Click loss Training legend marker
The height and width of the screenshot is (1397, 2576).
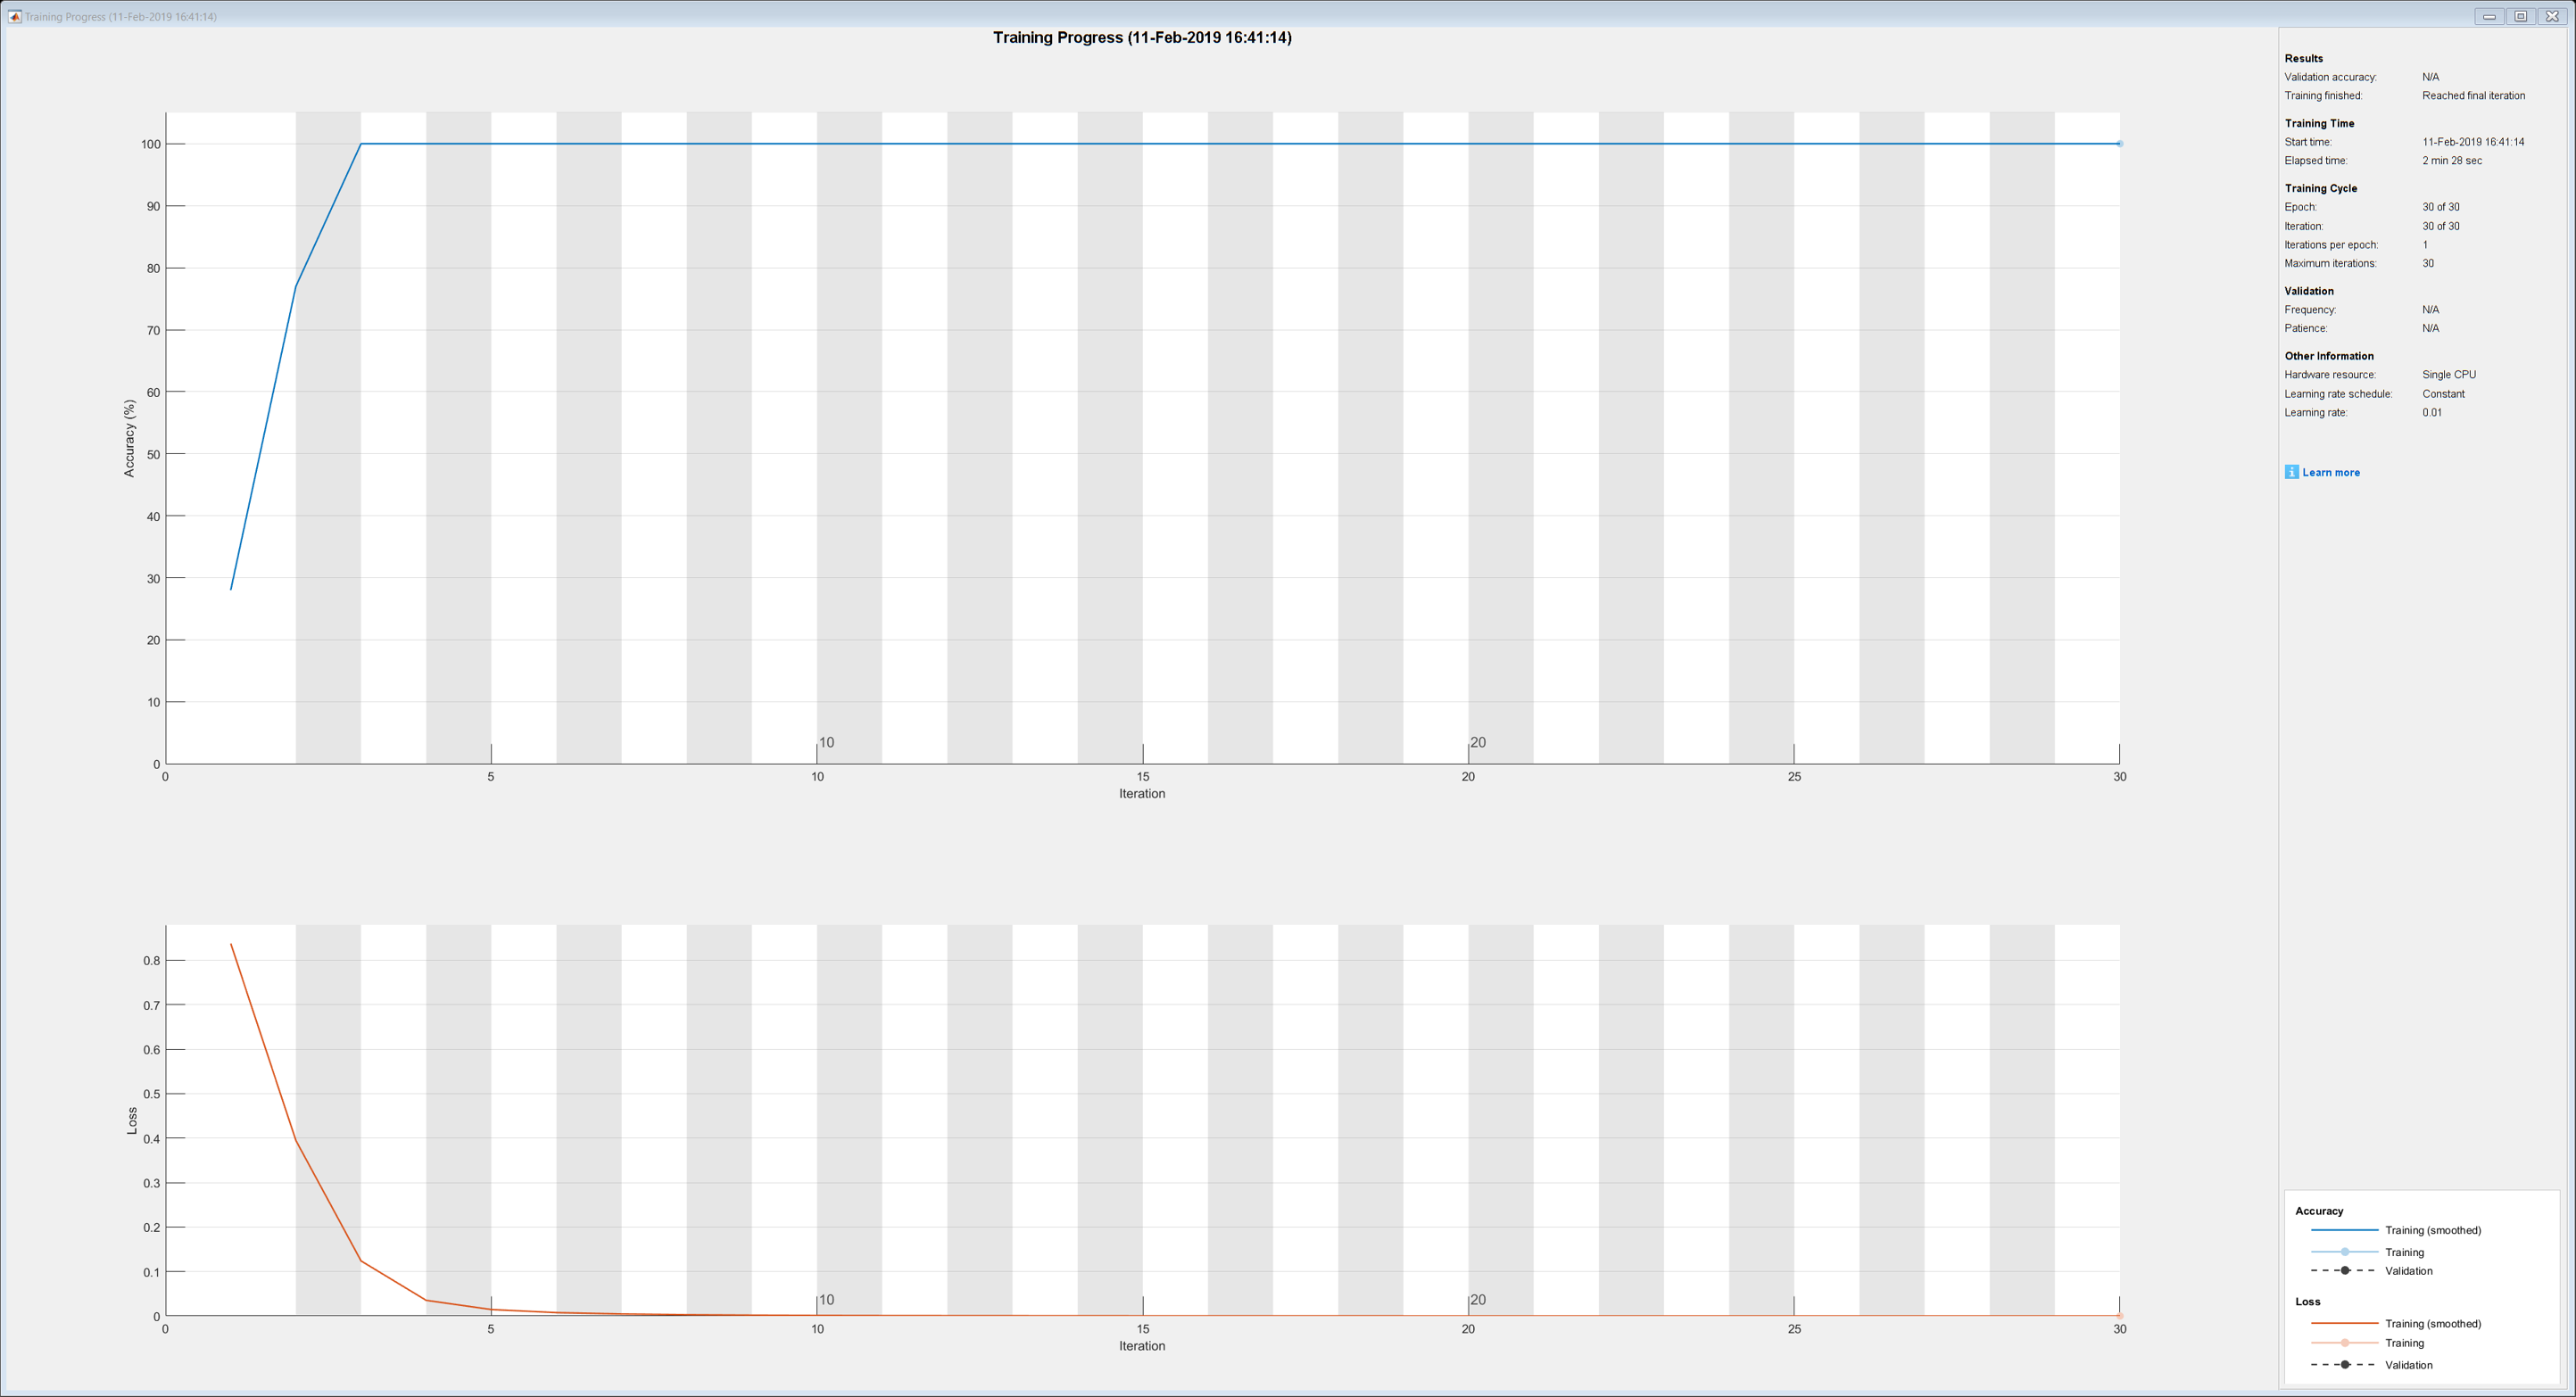pyautogui.click(x=2344, y=1343)
